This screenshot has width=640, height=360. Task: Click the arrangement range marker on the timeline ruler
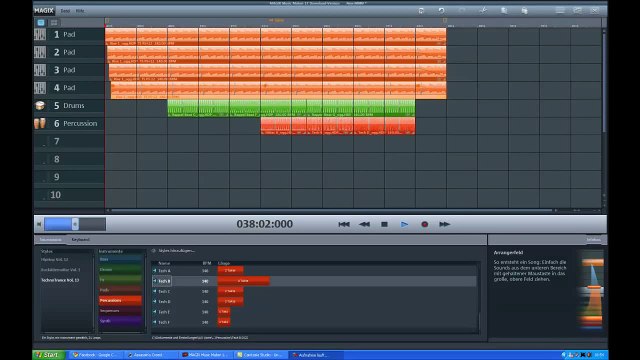276,20
